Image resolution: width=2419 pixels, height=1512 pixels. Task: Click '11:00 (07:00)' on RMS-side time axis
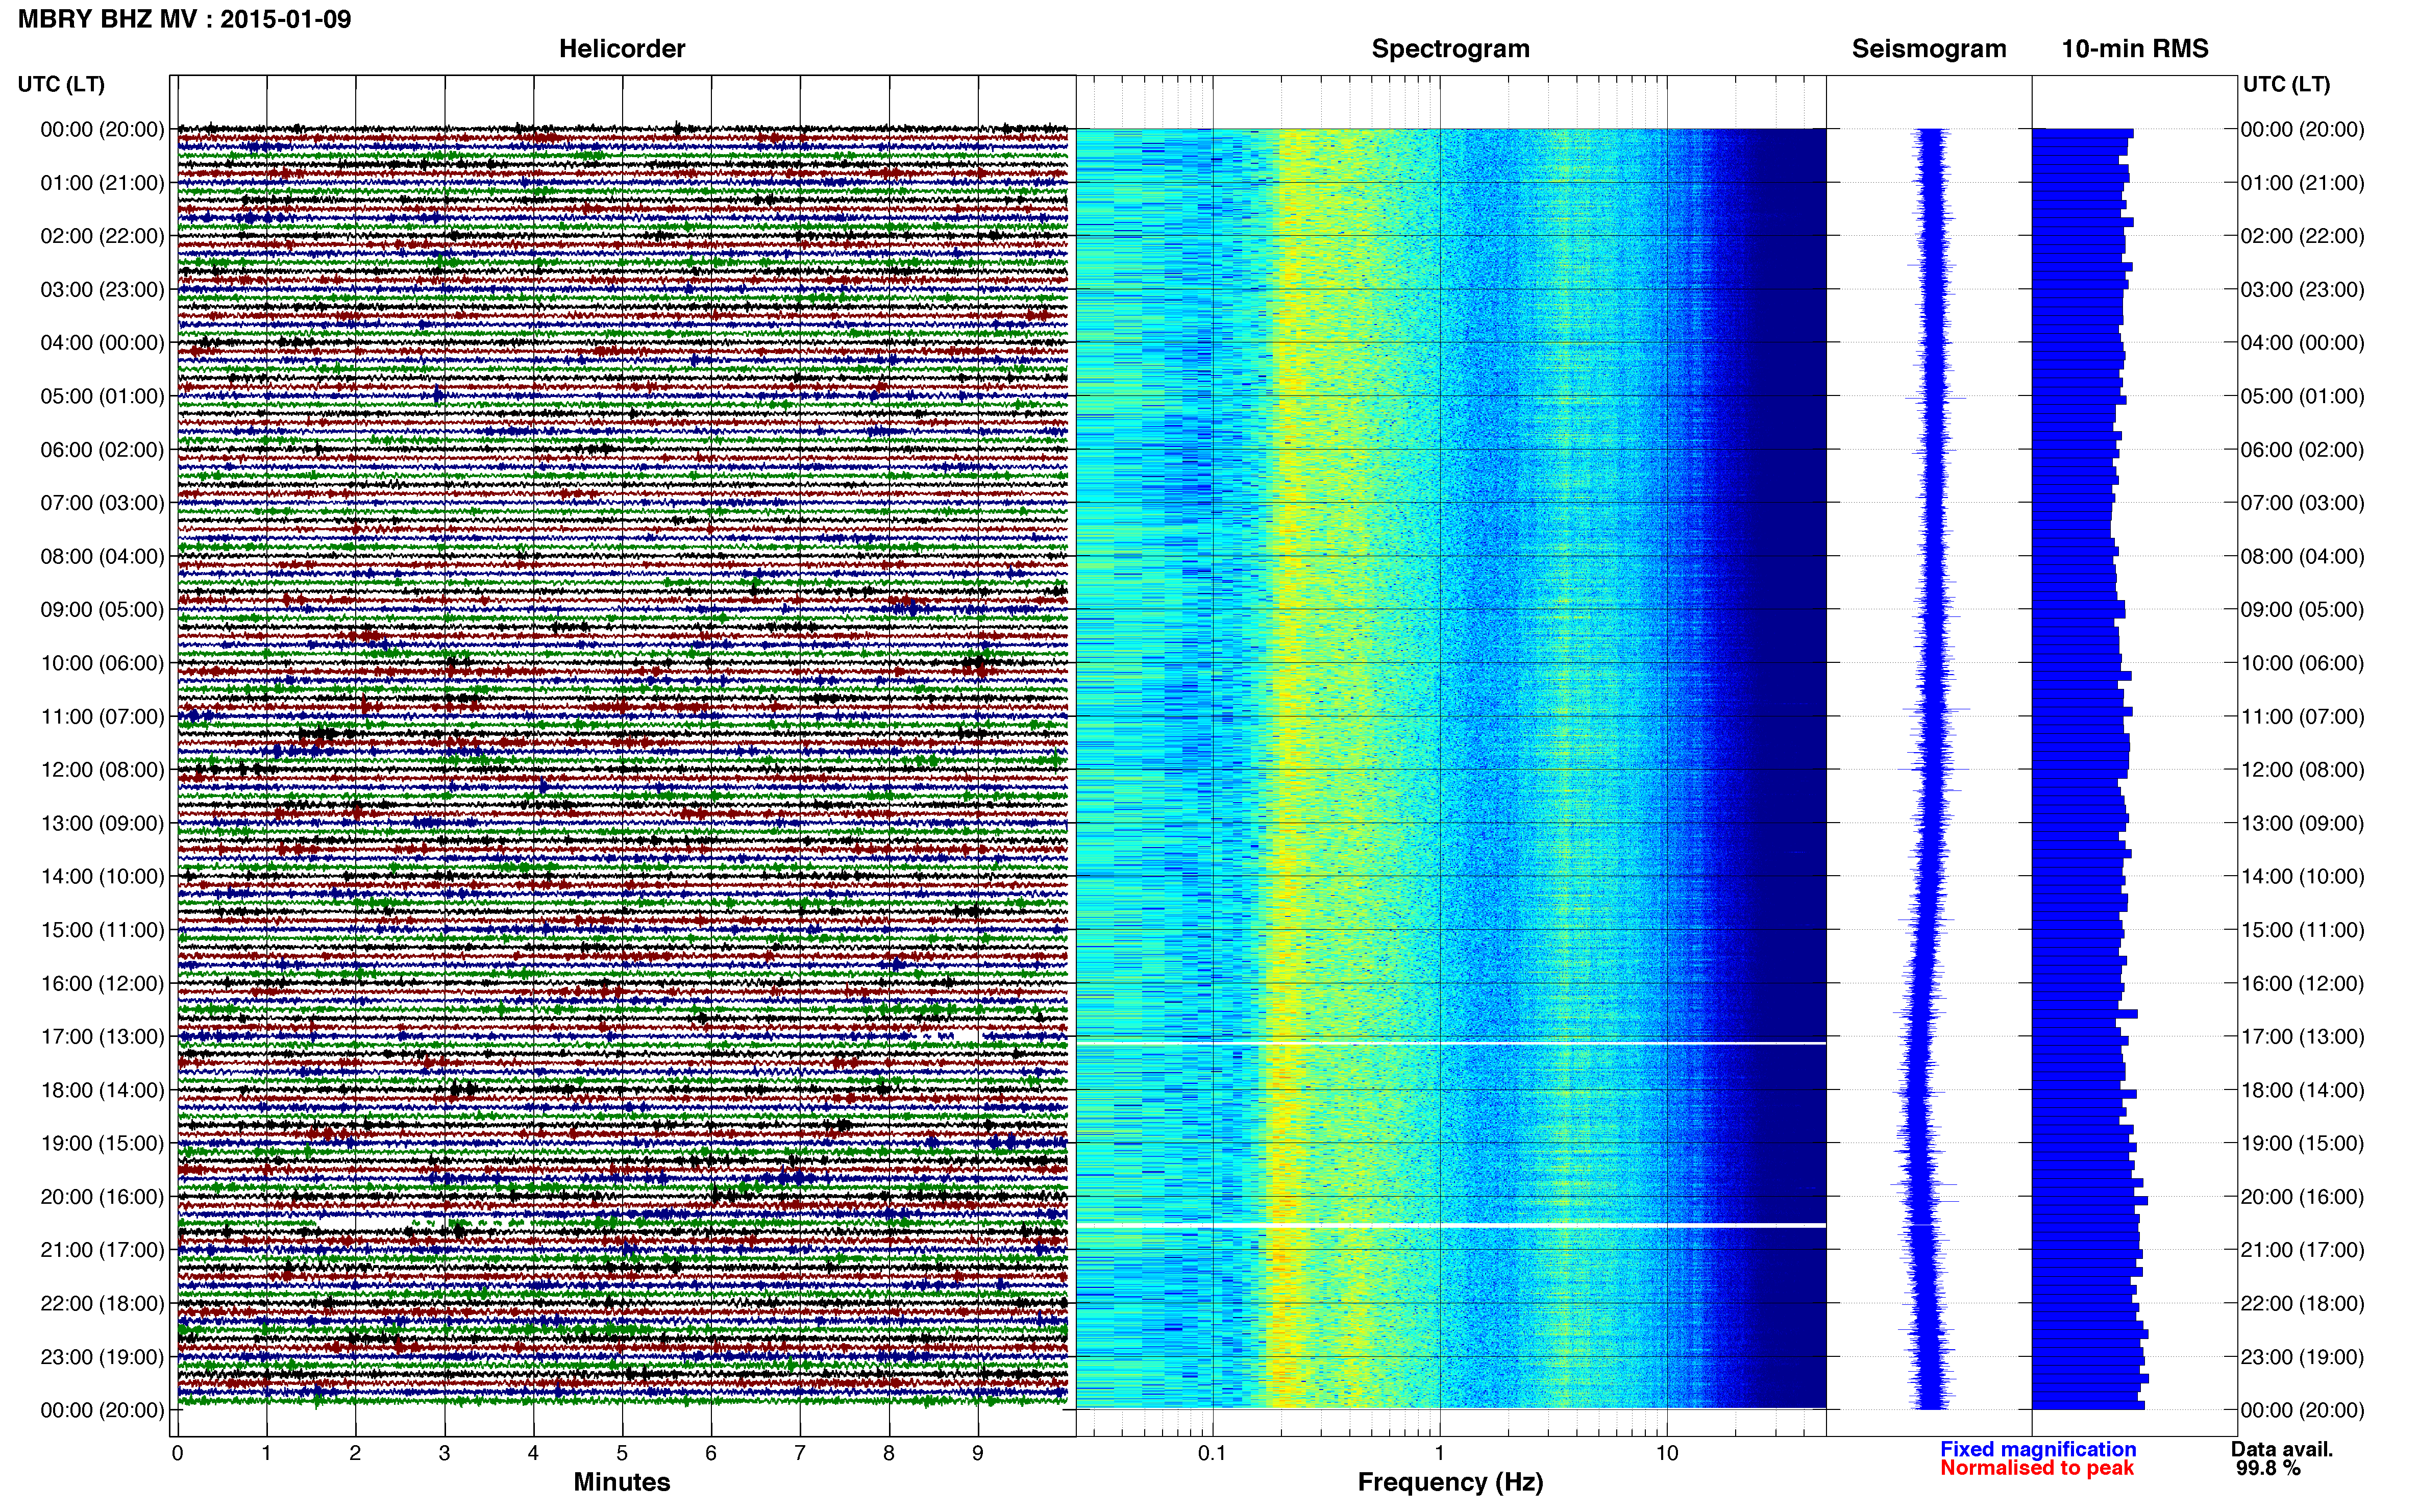click(x=2302, y=717)
